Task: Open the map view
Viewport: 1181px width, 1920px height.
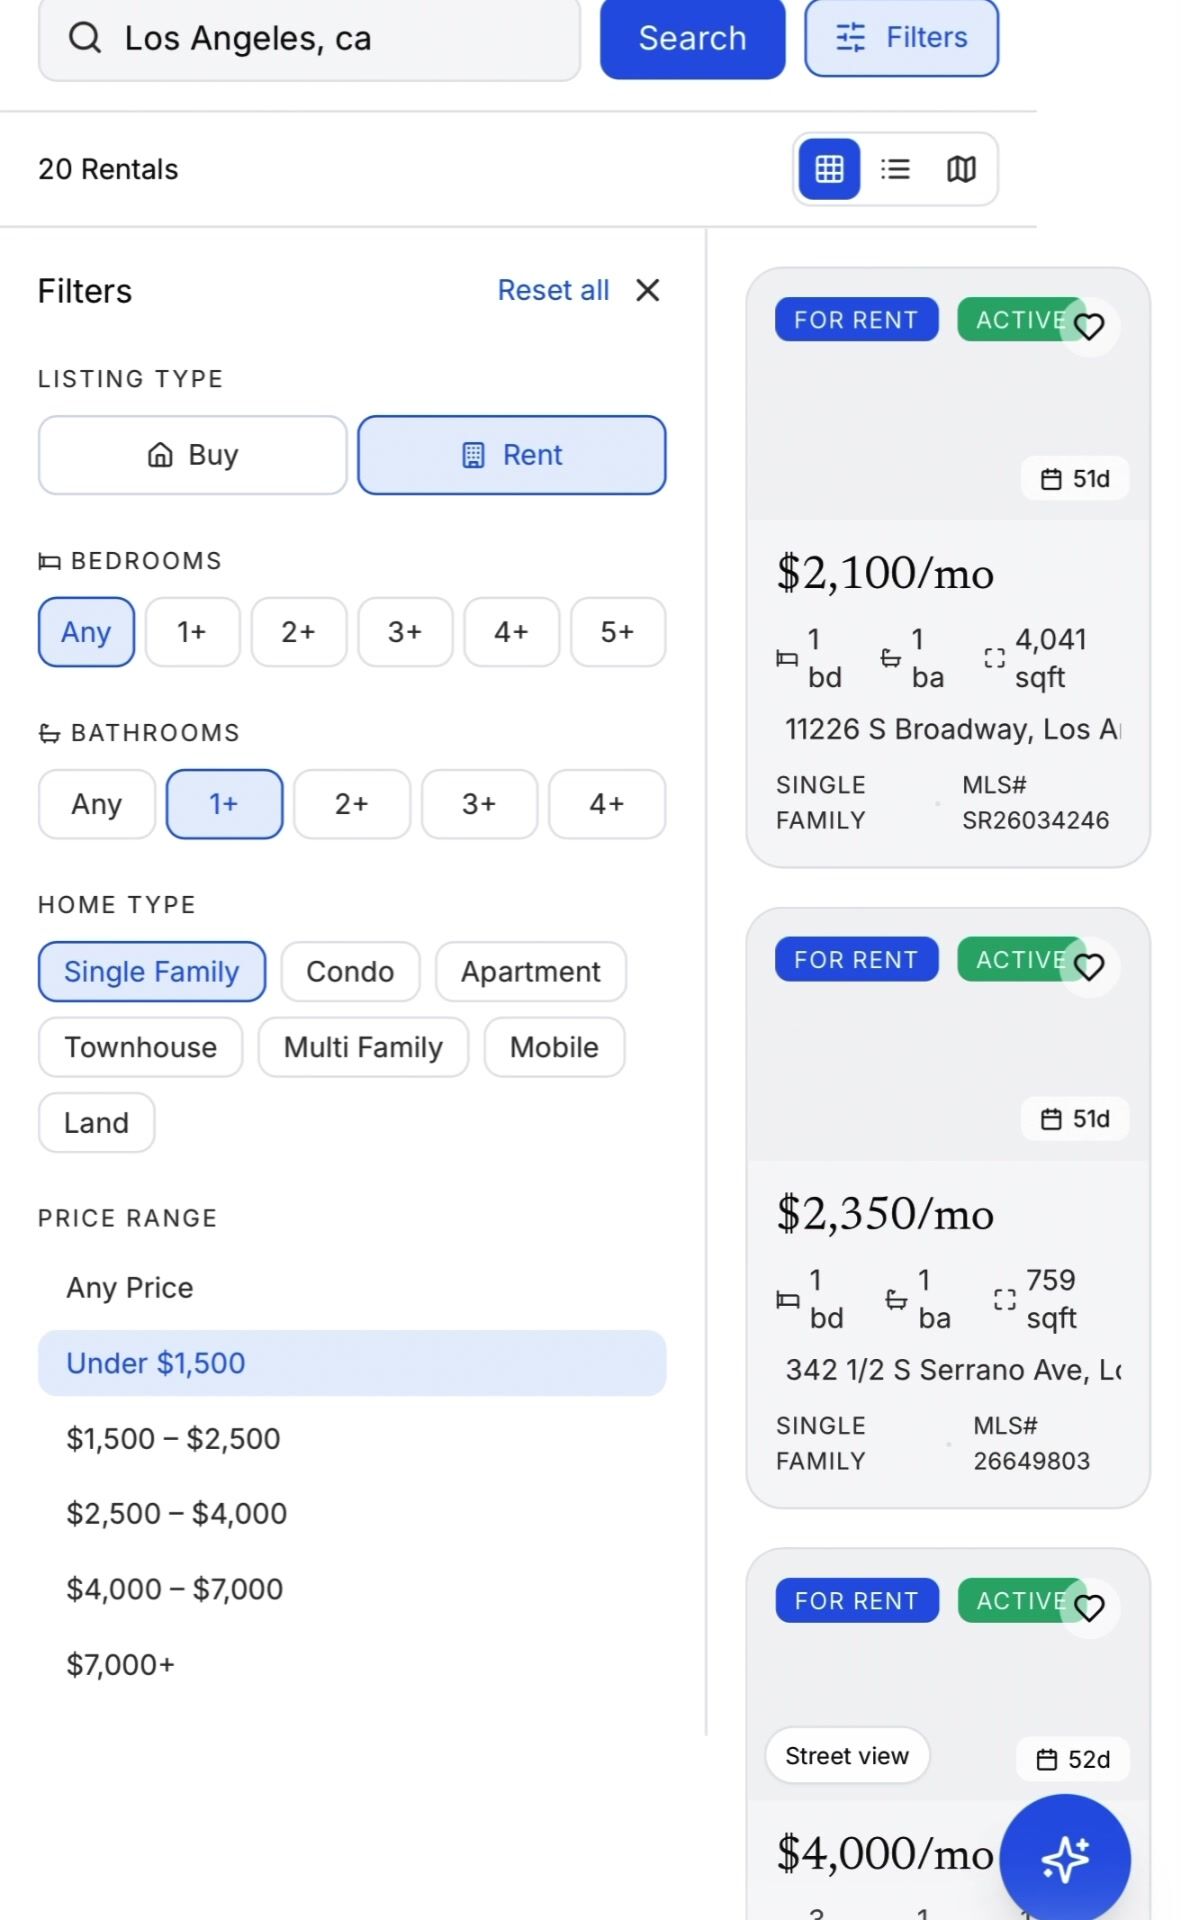Action: [x=961, y=169]
